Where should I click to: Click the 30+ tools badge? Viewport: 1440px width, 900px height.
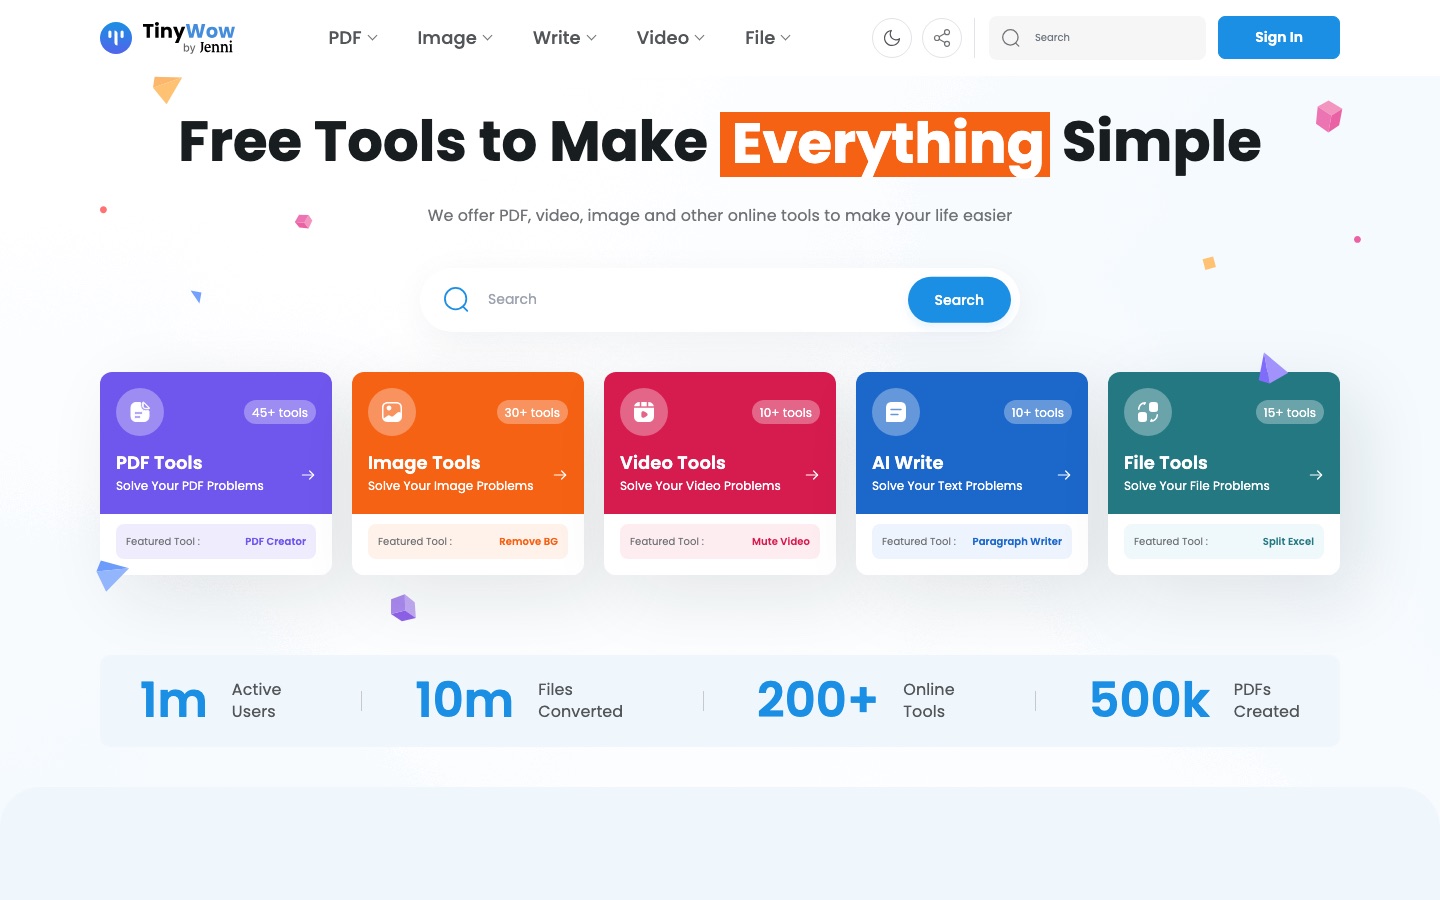[x=532, y=412]
